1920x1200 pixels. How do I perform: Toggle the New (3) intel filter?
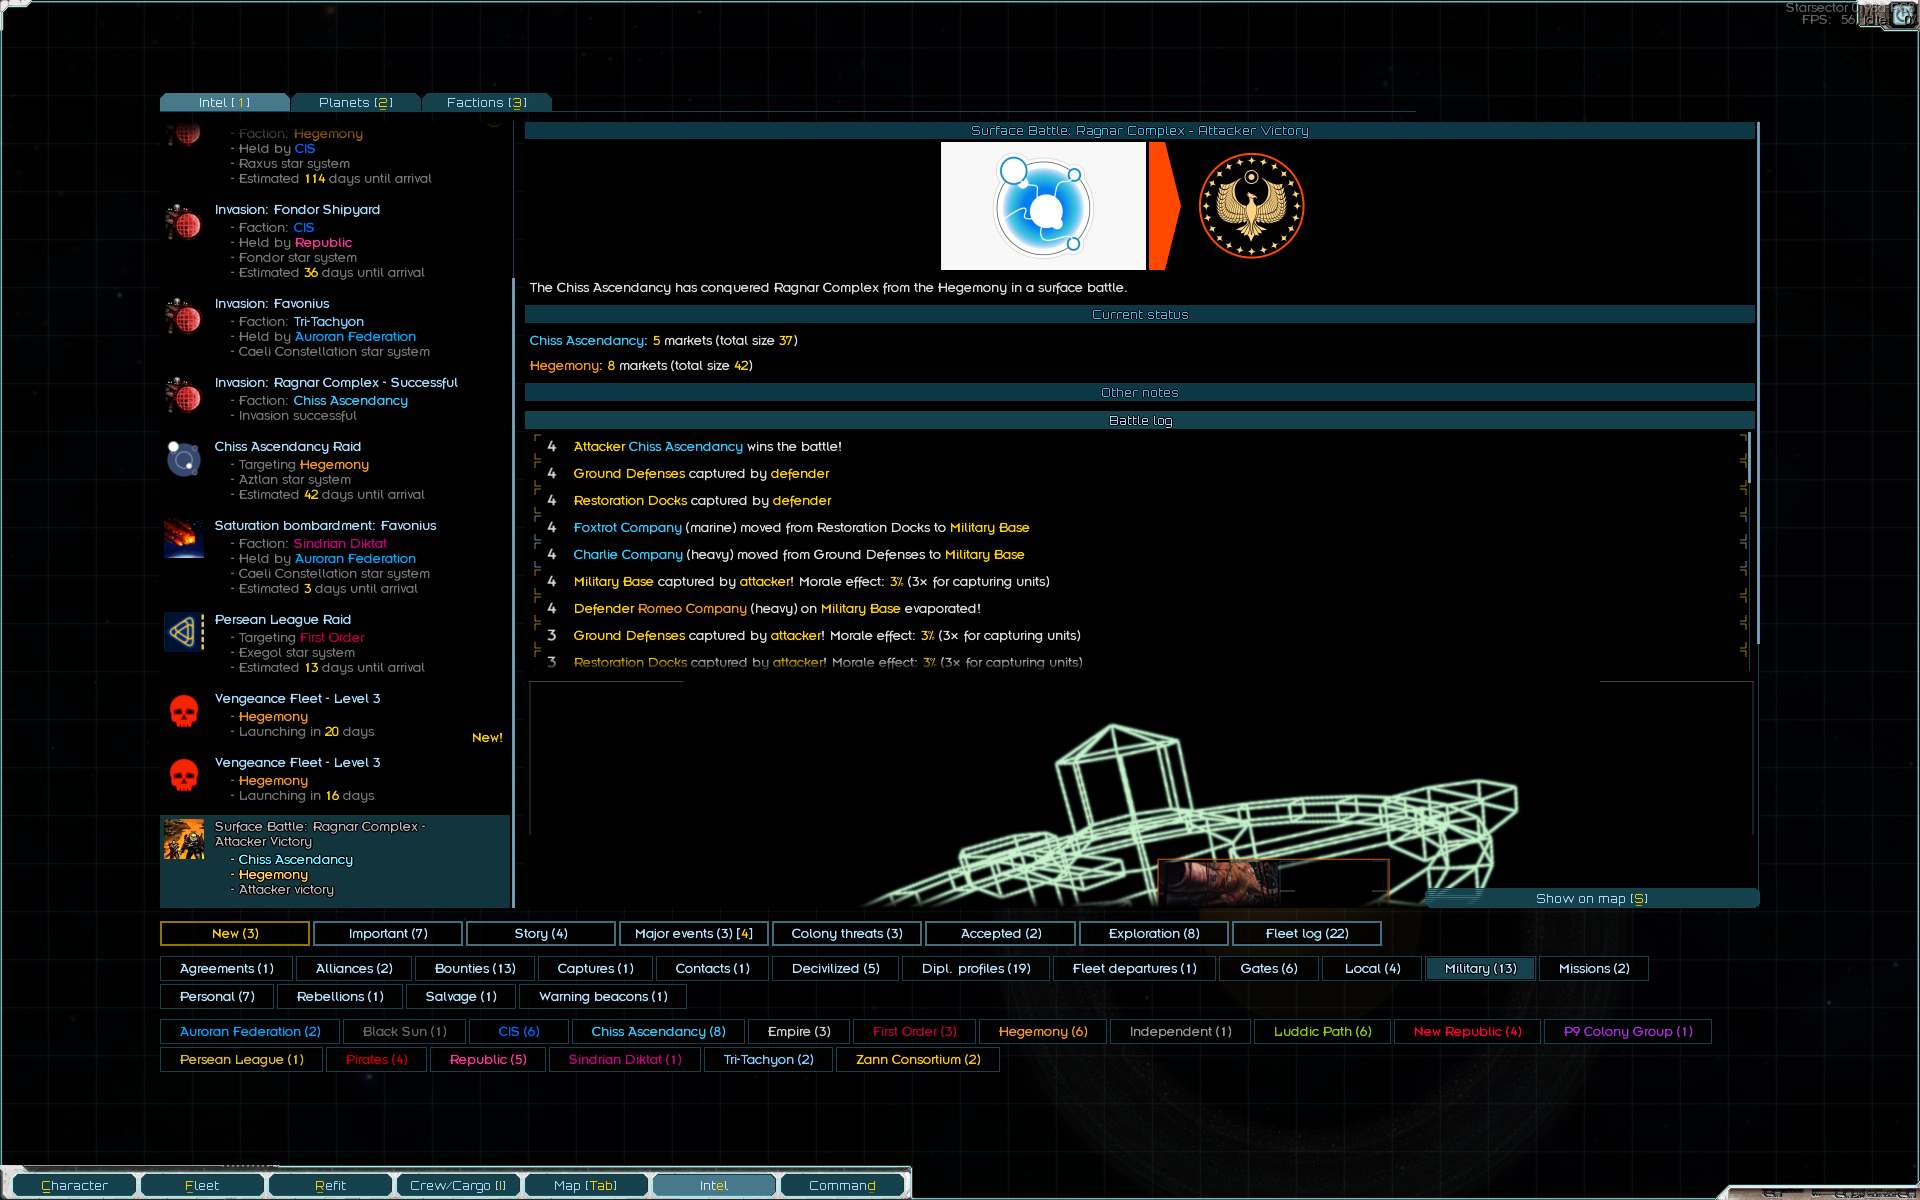(x=235, y=933)
